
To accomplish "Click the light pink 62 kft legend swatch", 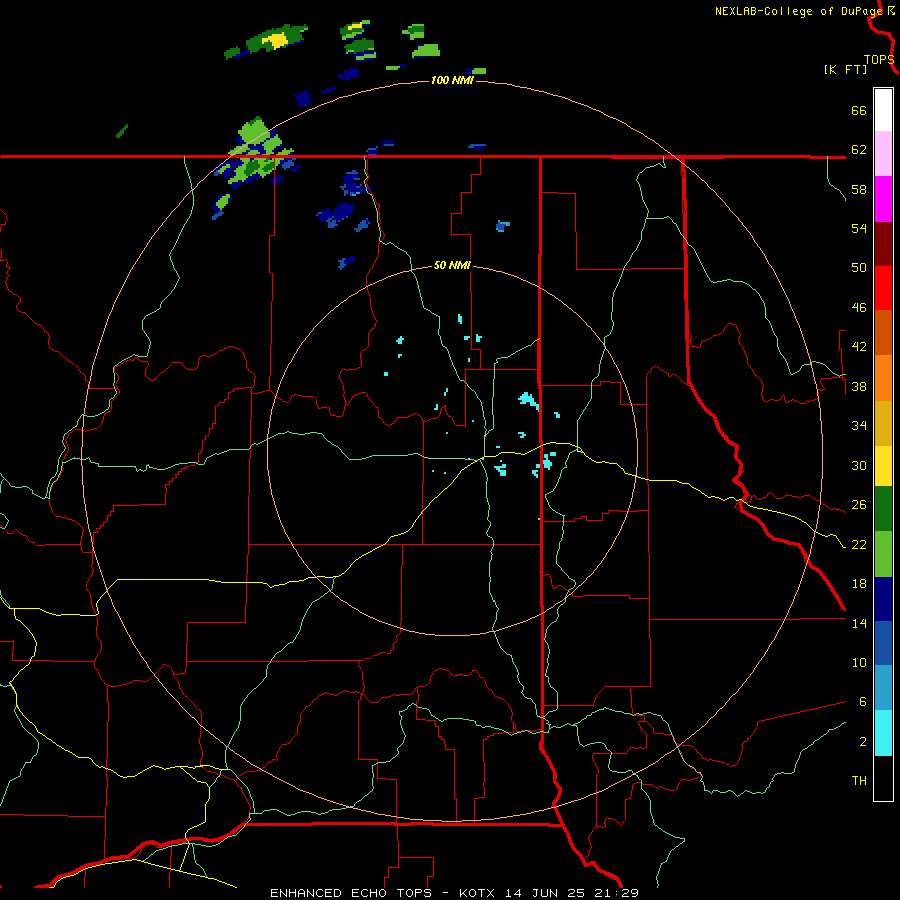I will (883, 153).
